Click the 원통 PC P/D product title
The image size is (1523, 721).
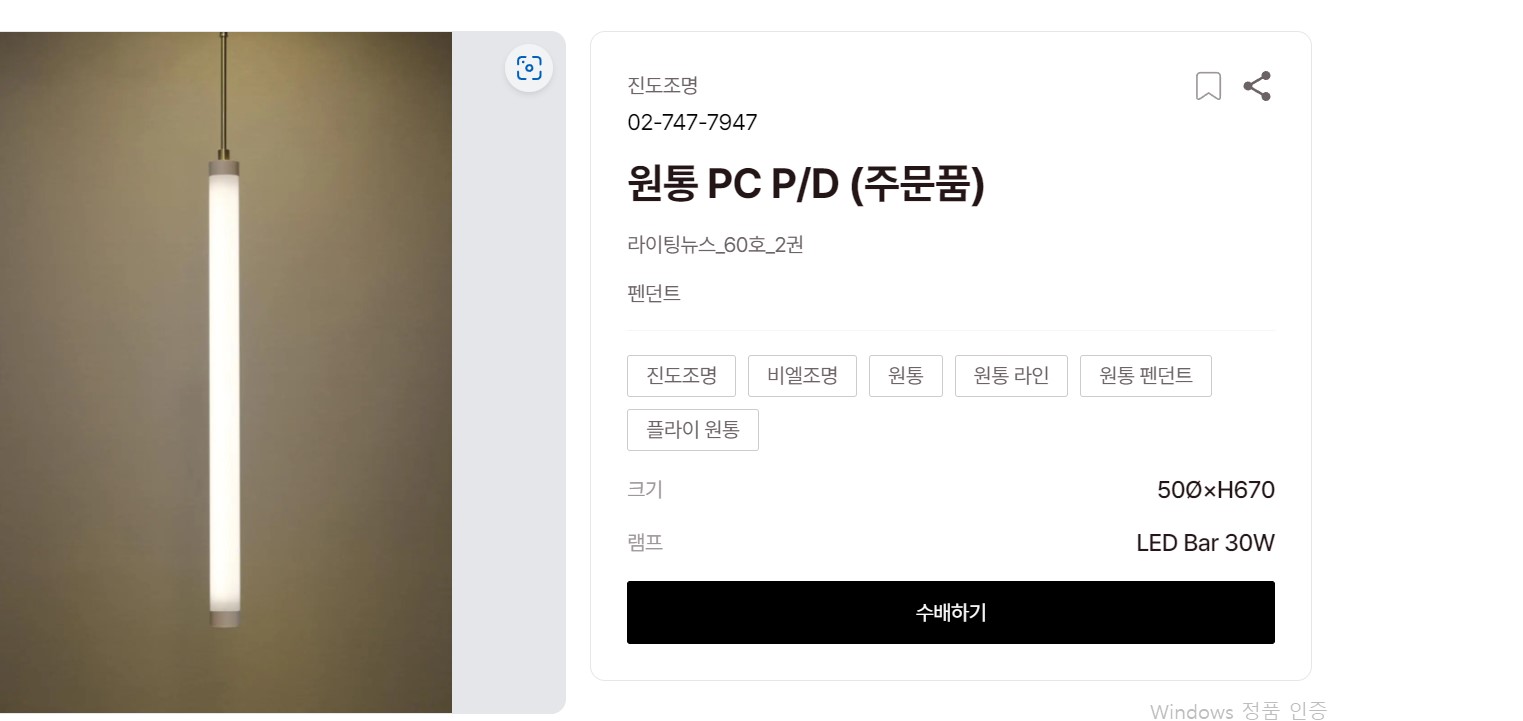(x=806, y=184)
